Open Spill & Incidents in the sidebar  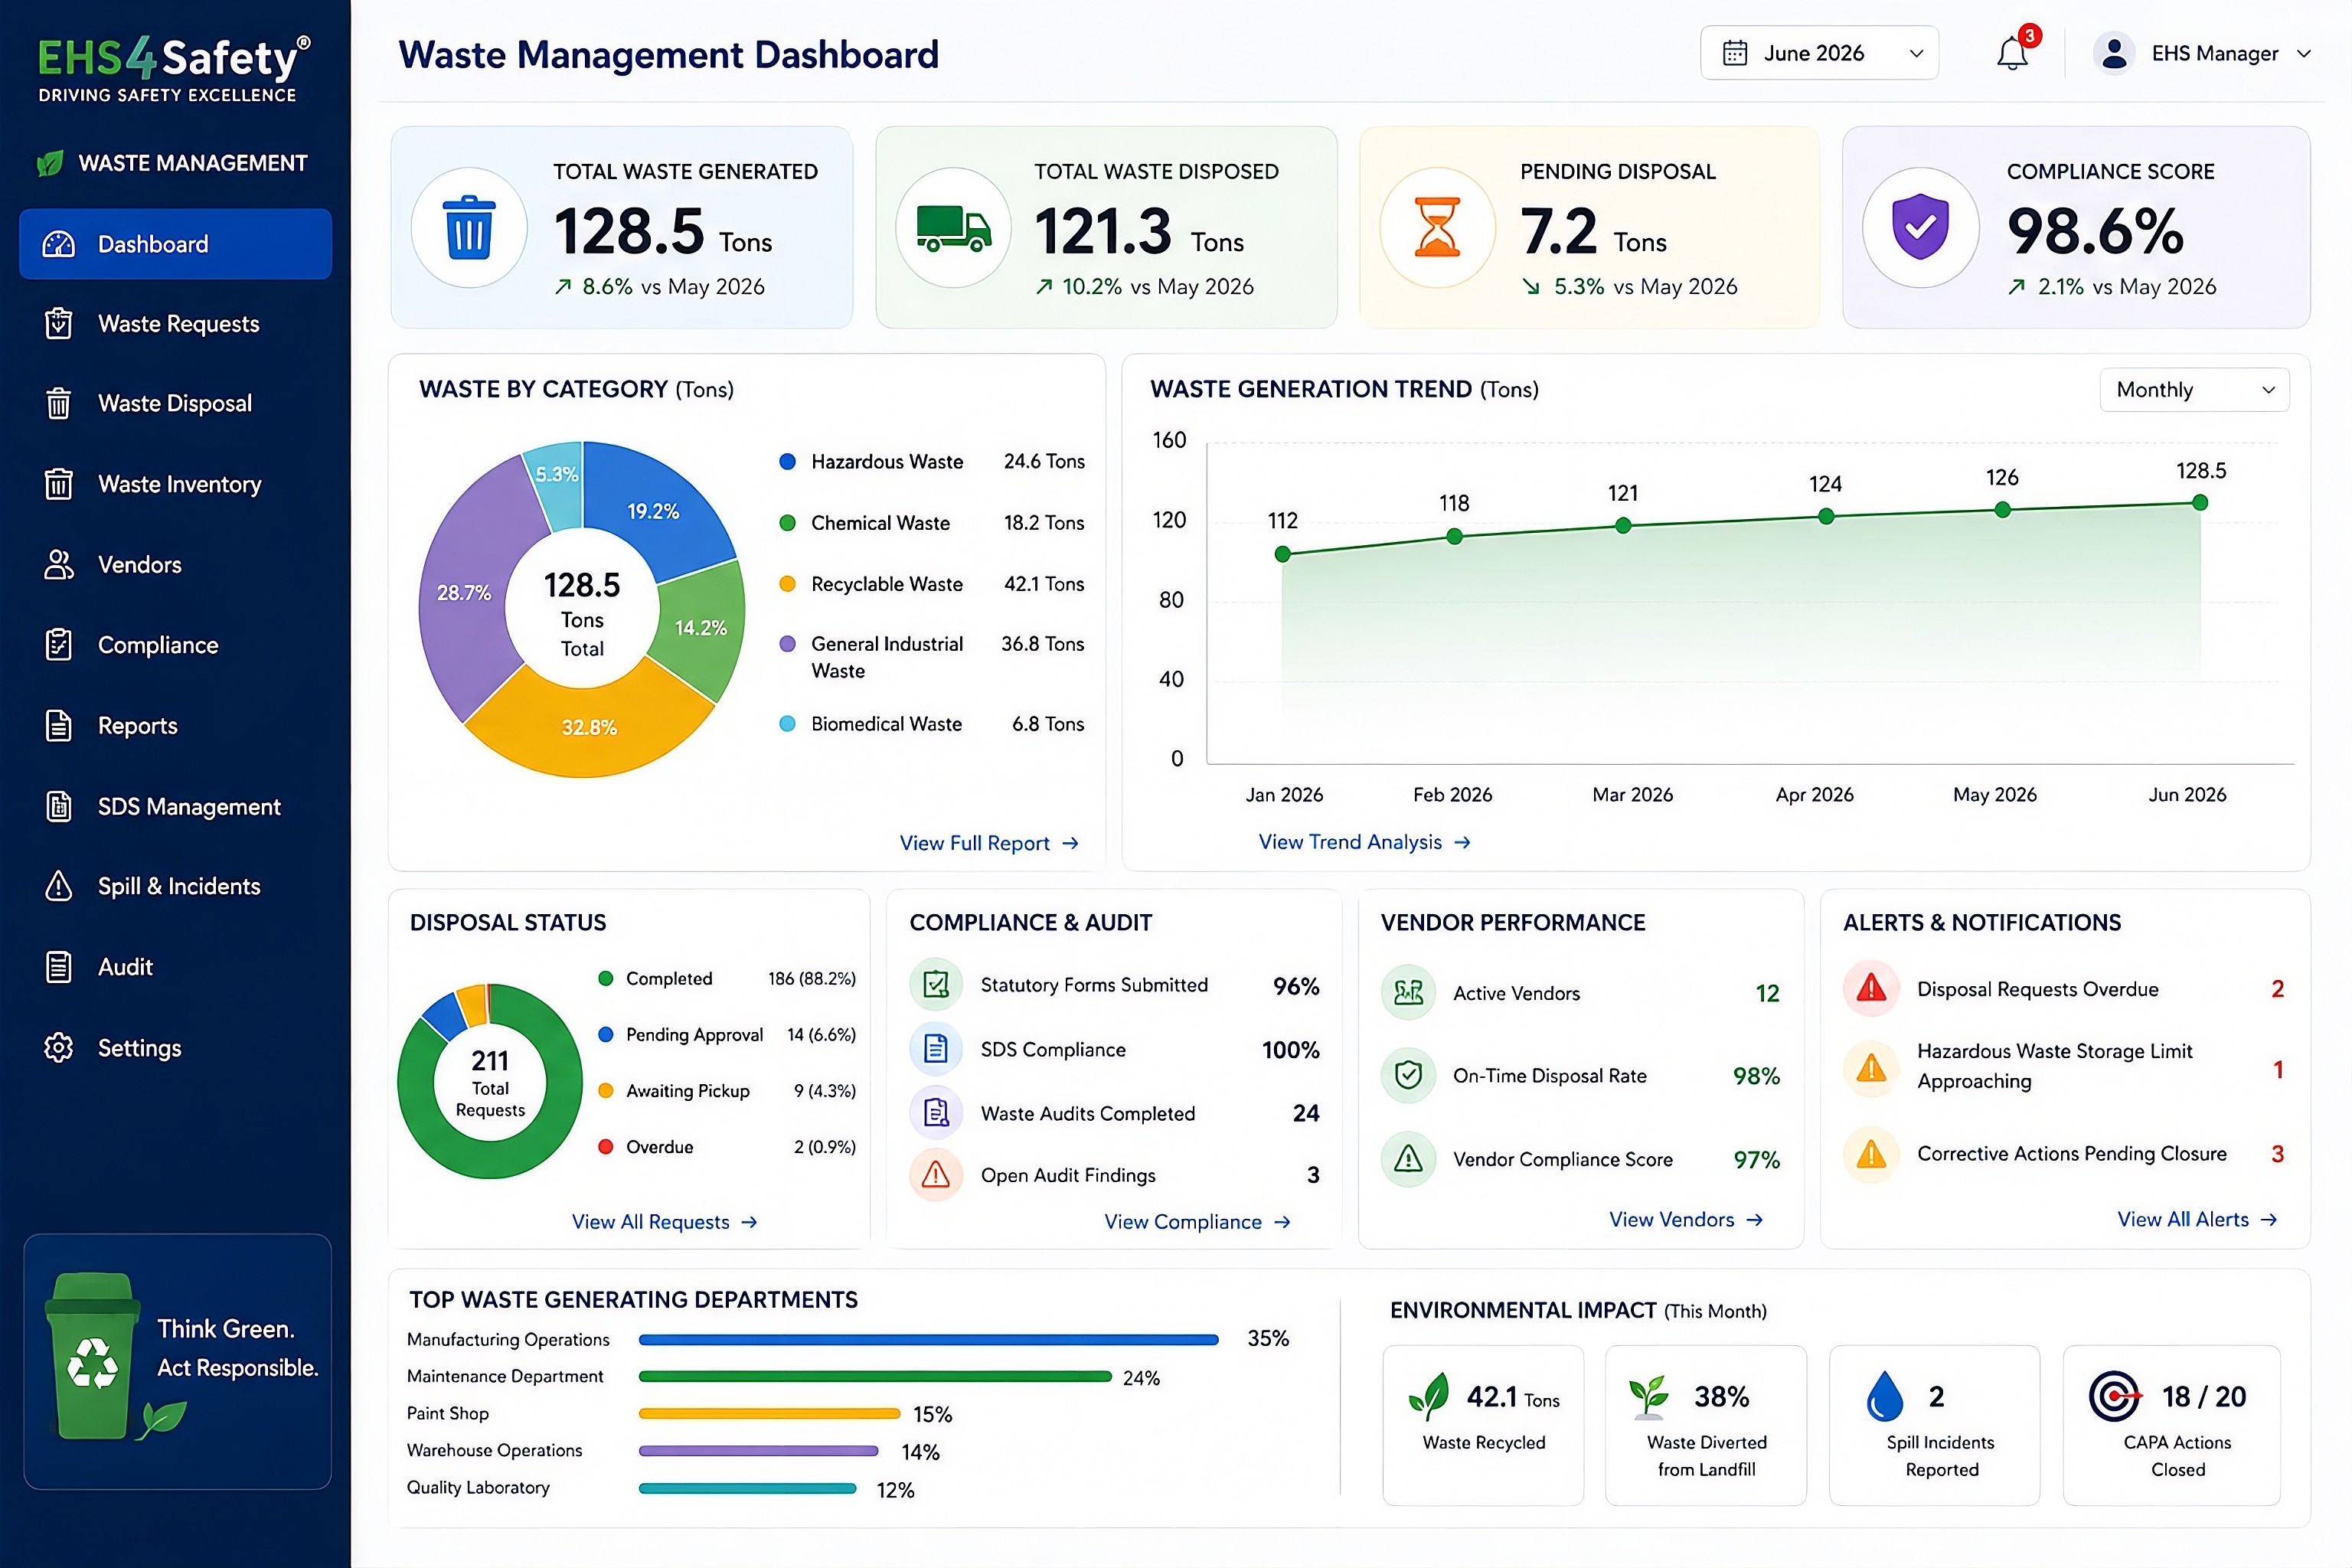[175, 886]
